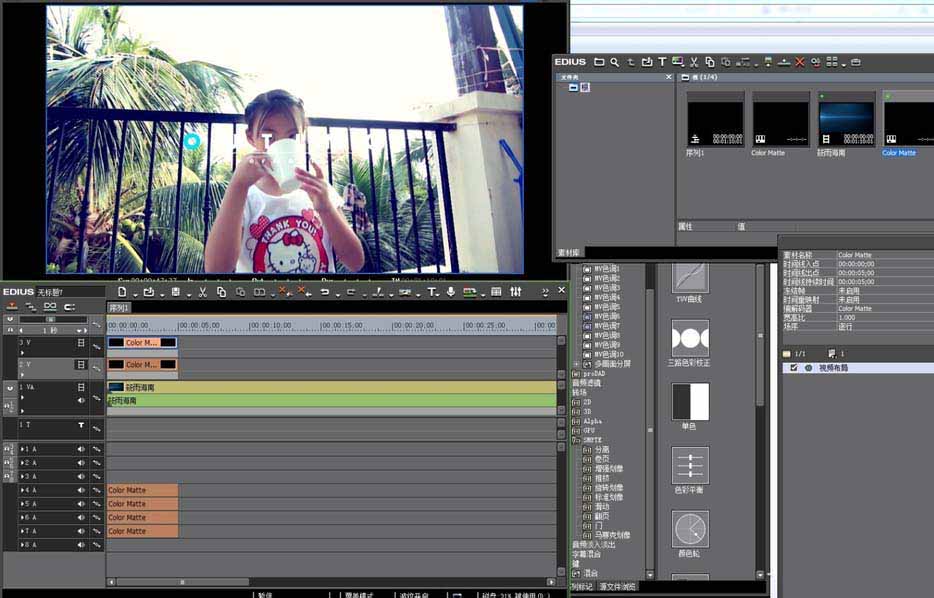Open timeline scale dropdown next to 1 秒
The image size is (934, 598).
(78, 331)
